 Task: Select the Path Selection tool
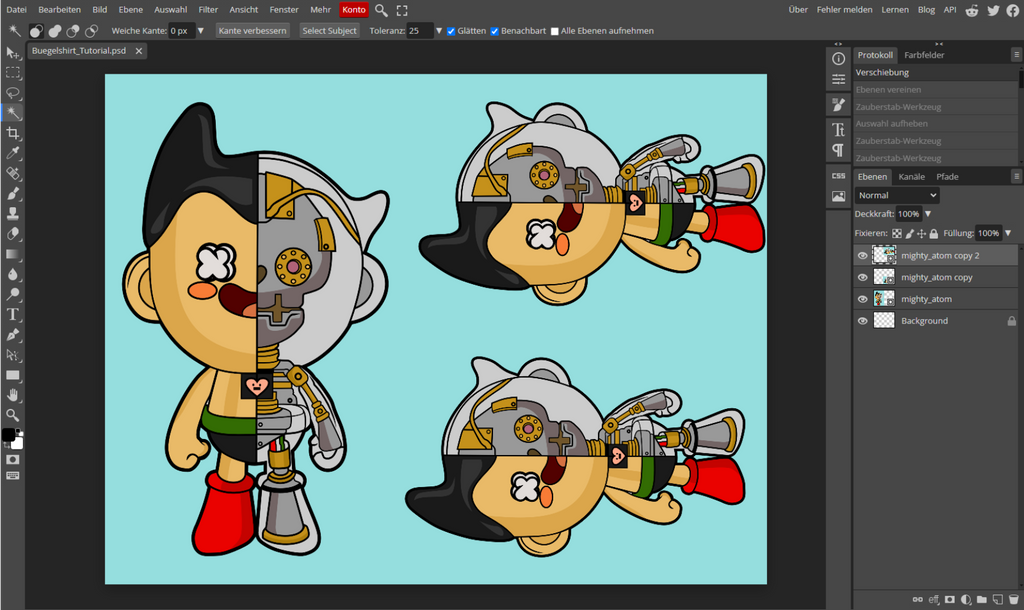point(12,355)
